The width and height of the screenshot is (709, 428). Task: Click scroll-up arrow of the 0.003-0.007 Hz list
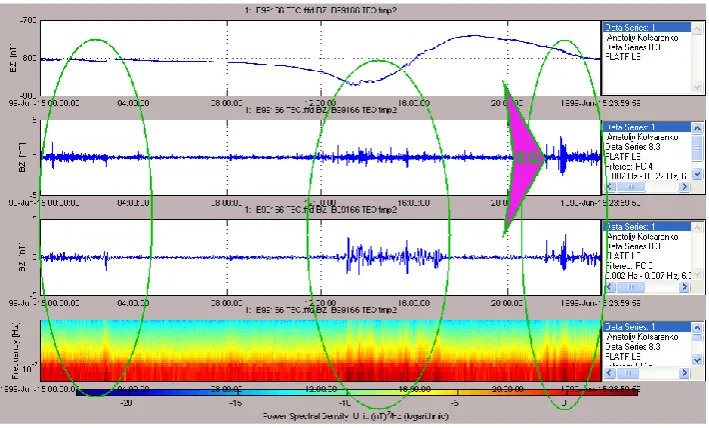click(x=697, y=228)
